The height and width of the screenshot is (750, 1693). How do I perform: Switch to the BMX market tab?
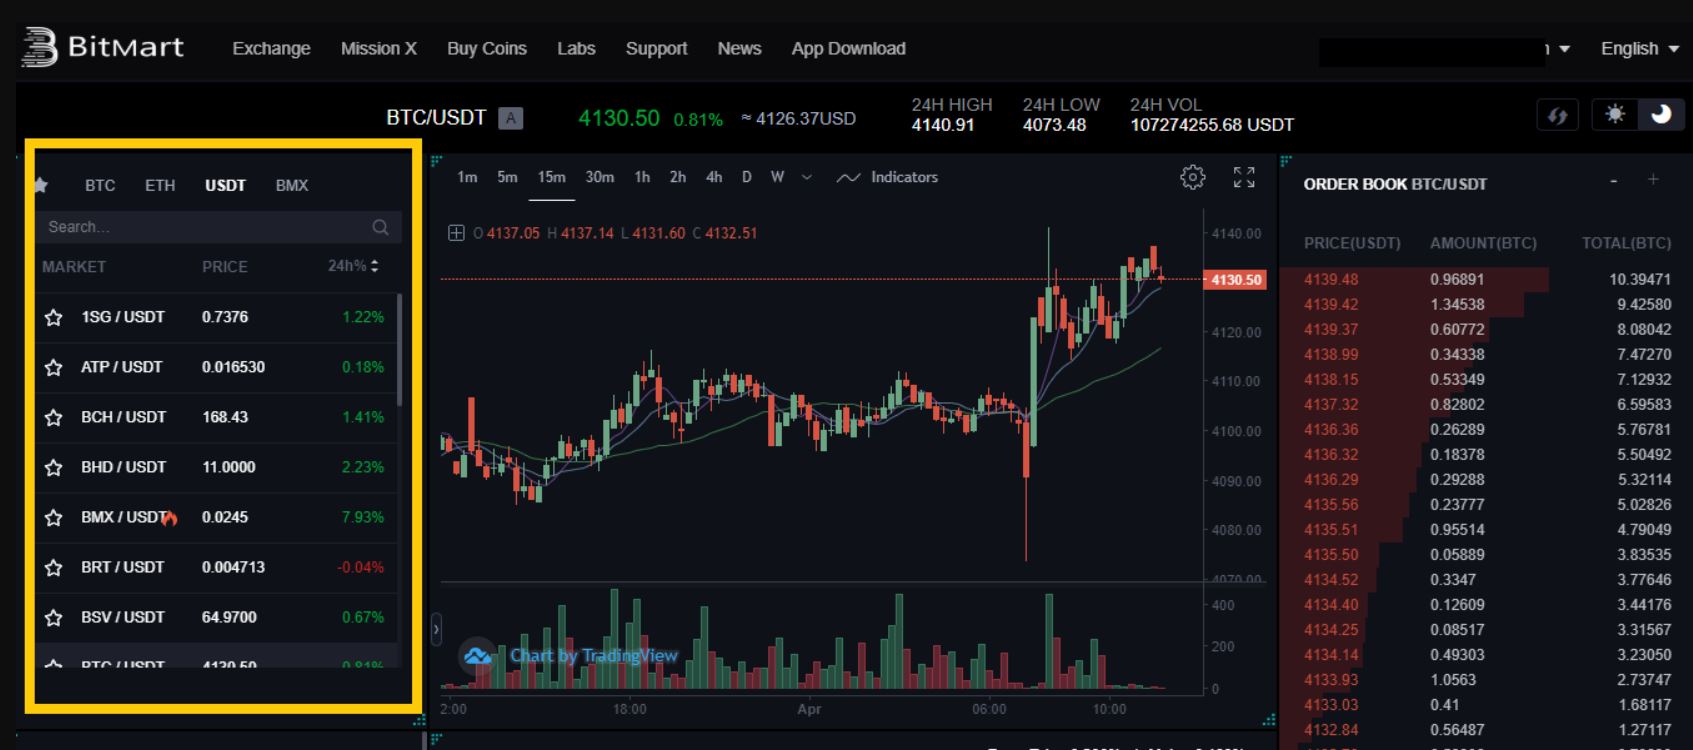[x=292, y=185]
